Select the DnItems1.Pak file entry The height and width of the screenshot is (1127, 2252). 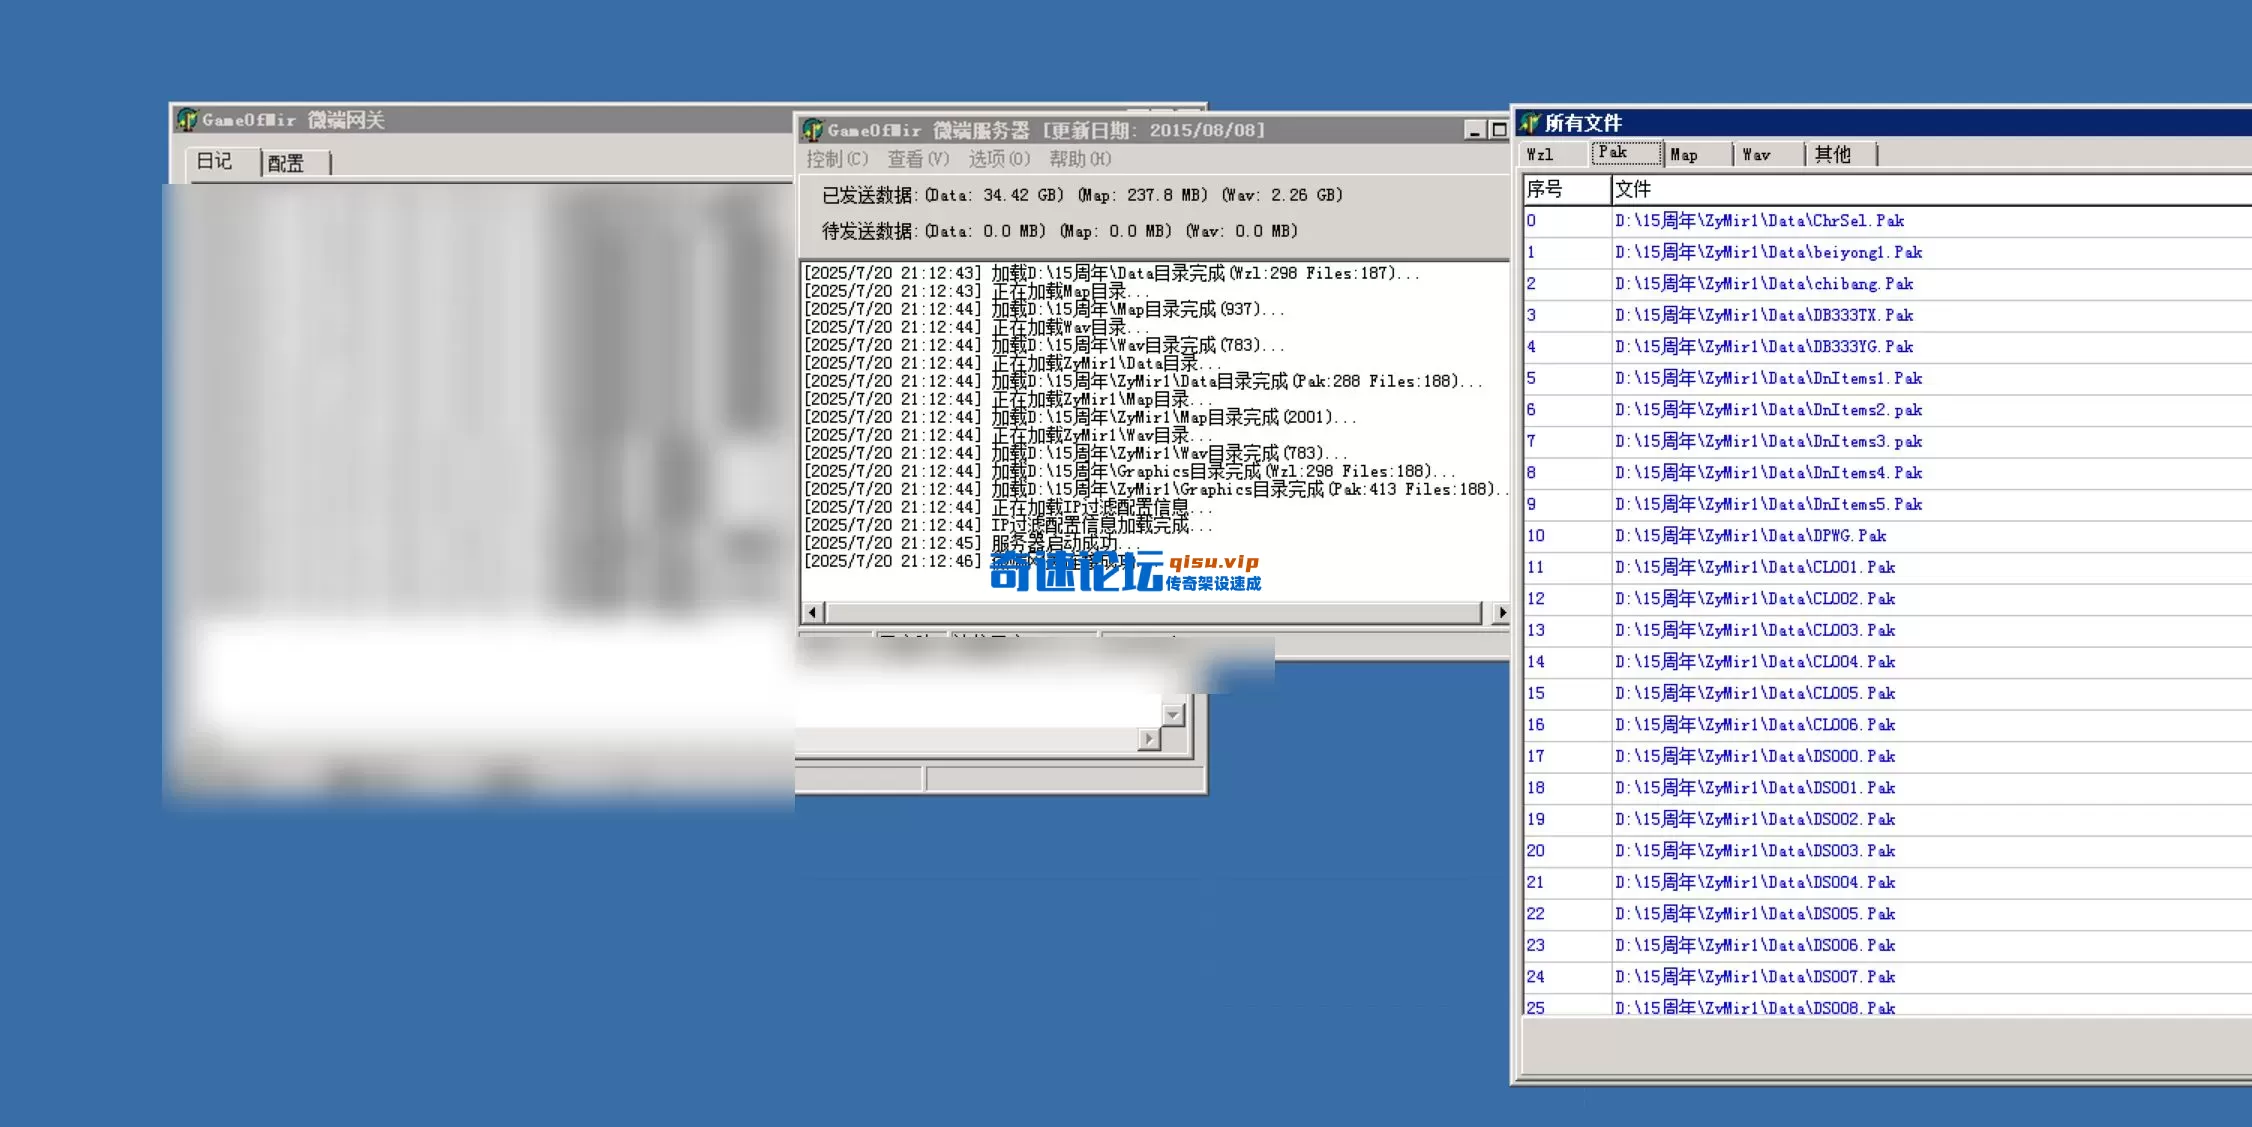click(x=1768, y=378)
